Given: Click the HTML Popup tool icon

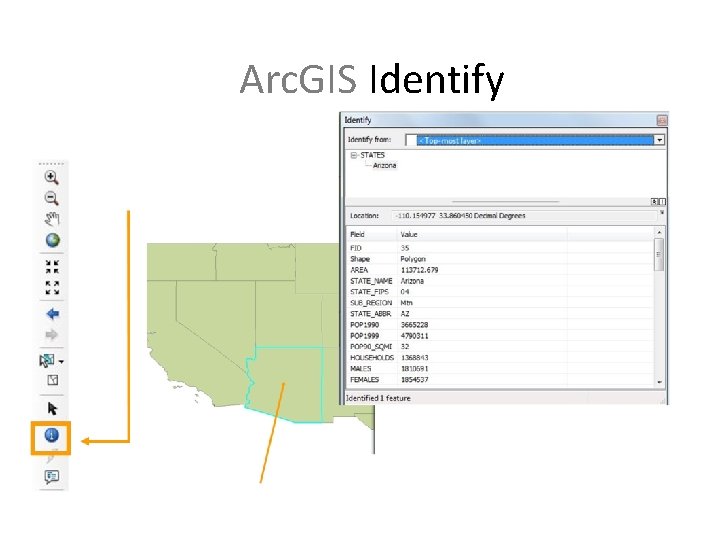Looking at the screenshot, I should [52, 477].
